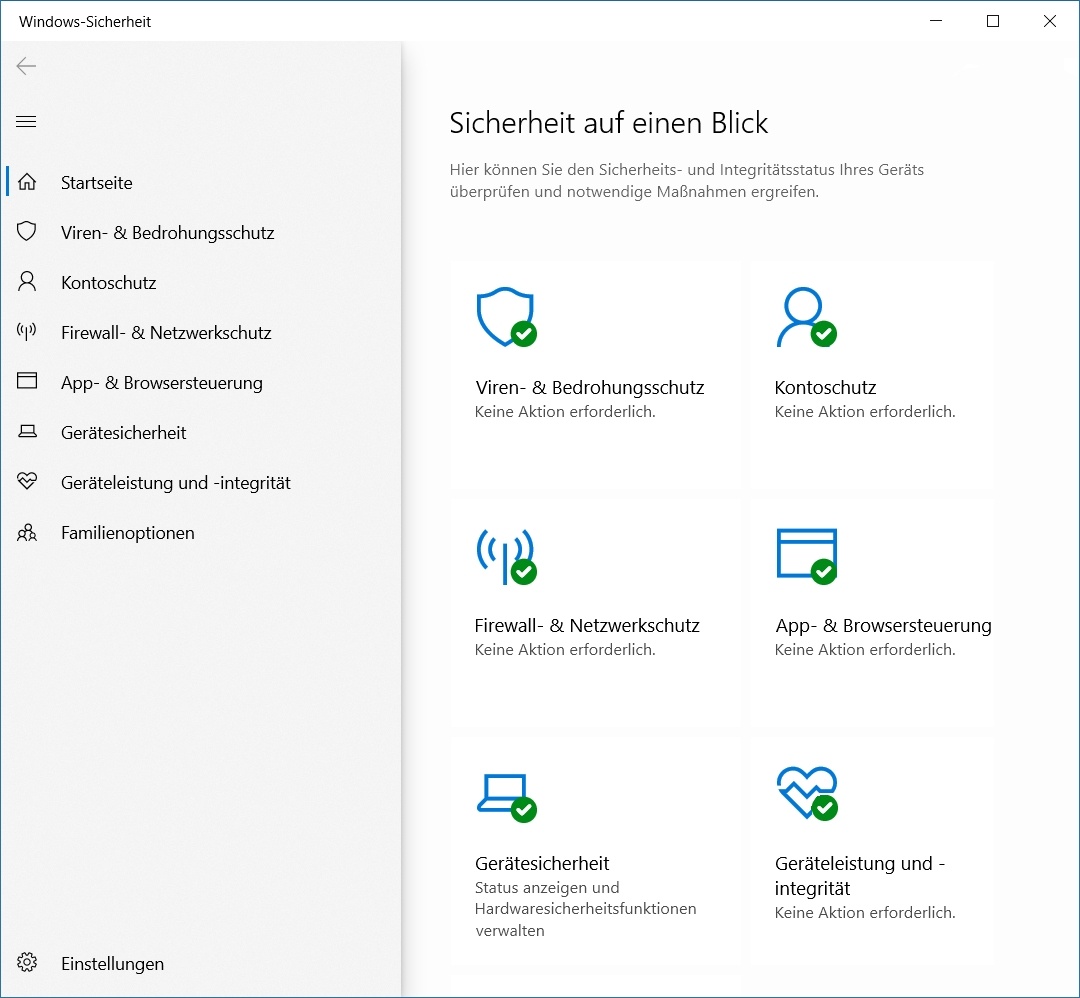Click the person icon for Kontoschutz in sidebar
The width and height of the screenshot is (1080, 998).
27,282
